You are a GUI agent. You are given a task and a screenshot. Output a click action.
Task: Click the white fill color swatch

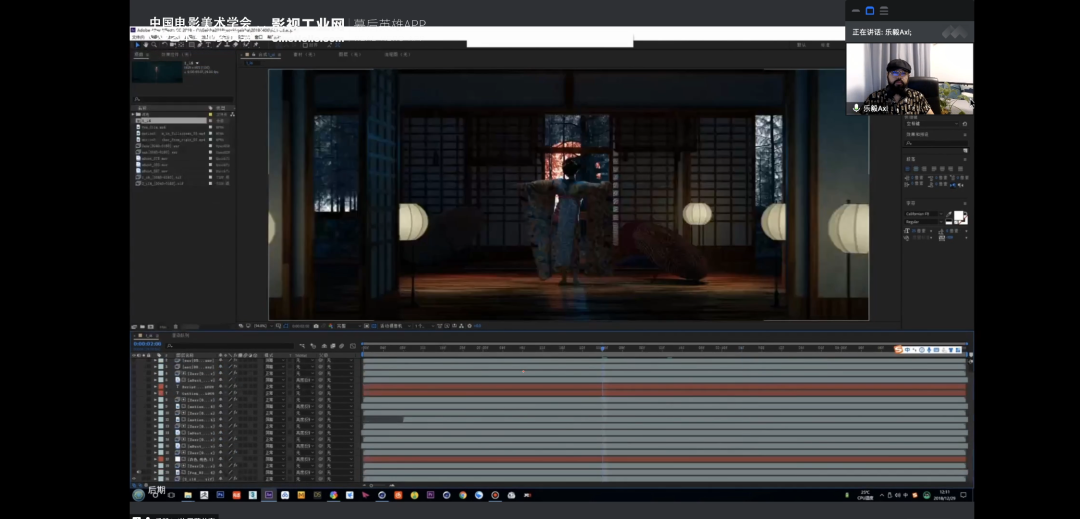pyautogui.click(x=960, y=216)
